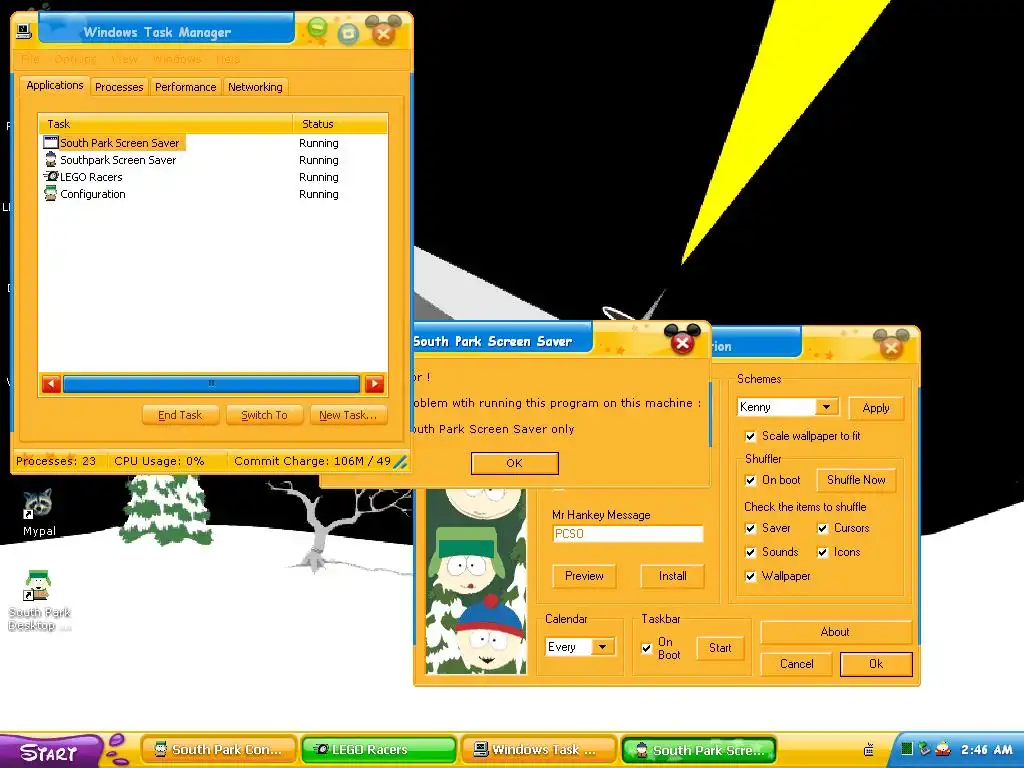Switch to South Park Con... taskbar button
Screen dimensions: 1024x768
point(219,750)
